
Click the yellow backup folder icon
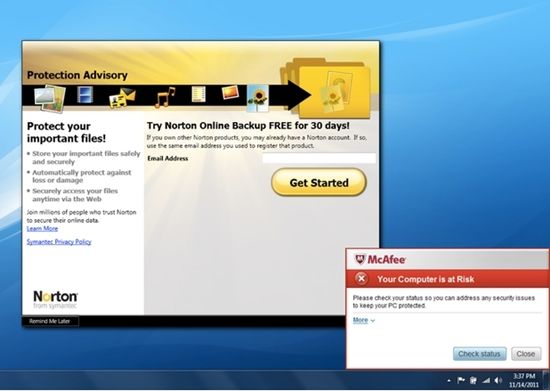click(x=326, y=88)
